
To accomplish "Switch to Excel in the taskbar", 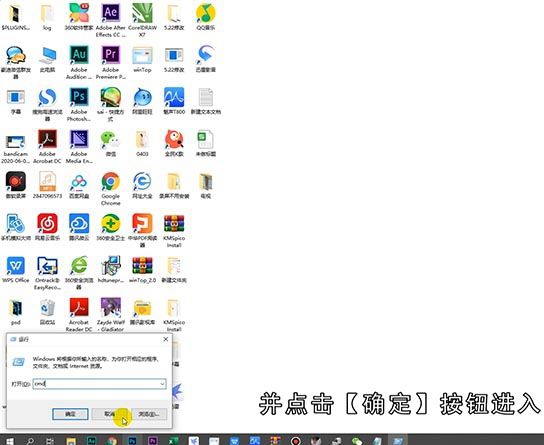I will pos(173,440).
